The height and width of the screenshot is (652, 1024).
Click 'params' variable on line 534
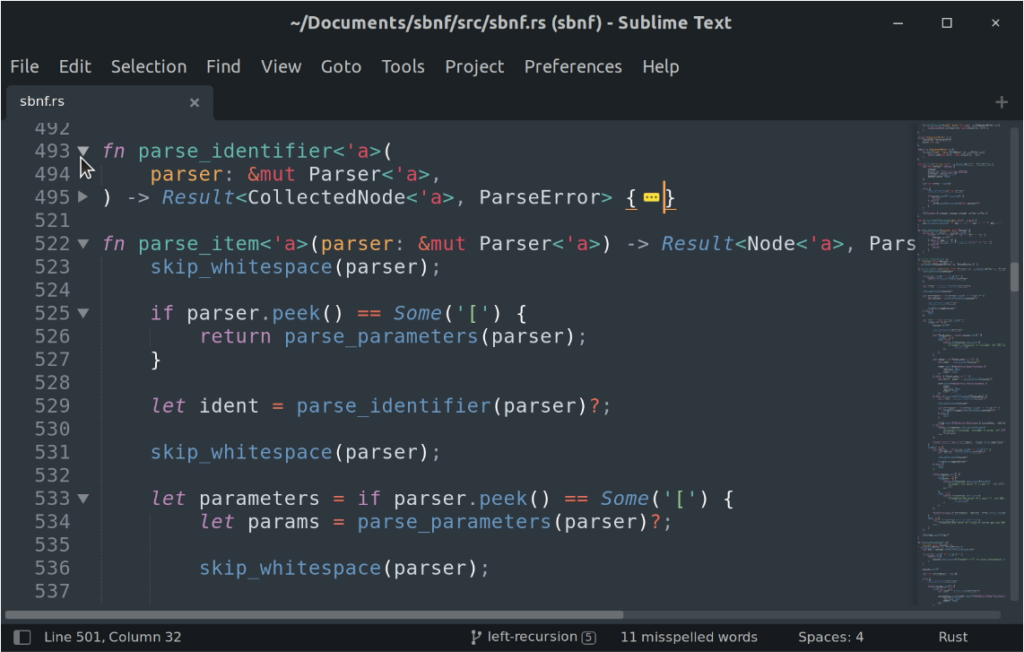pos(283,522)
